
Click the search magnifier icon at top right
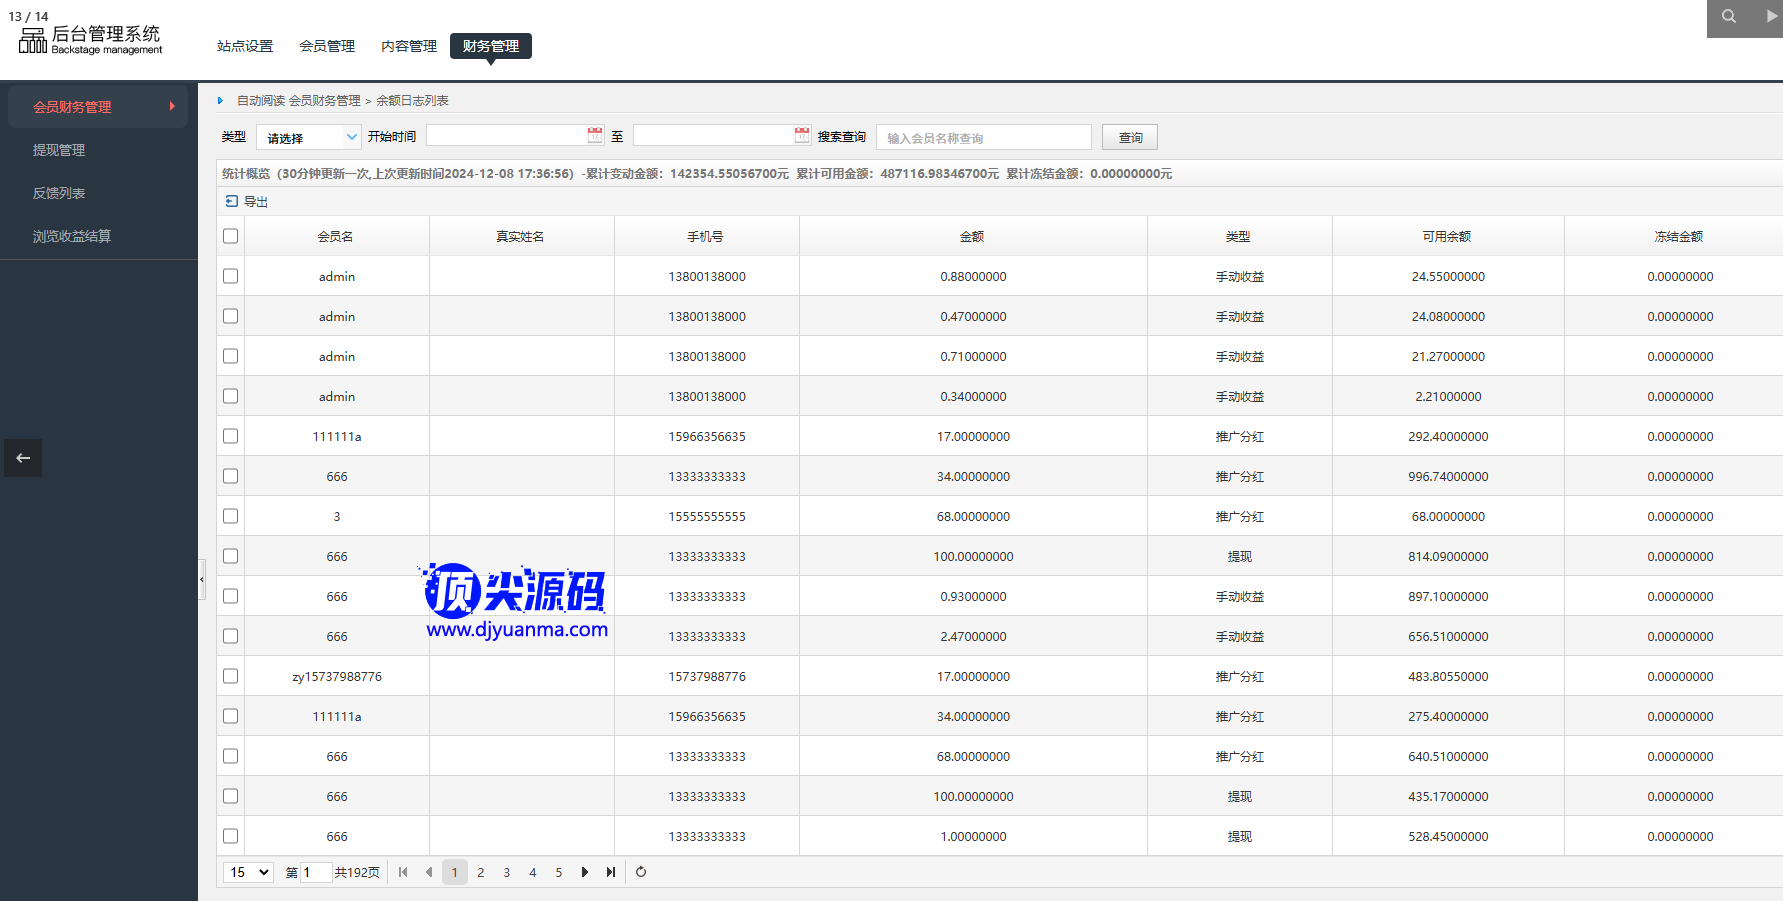1728,17
